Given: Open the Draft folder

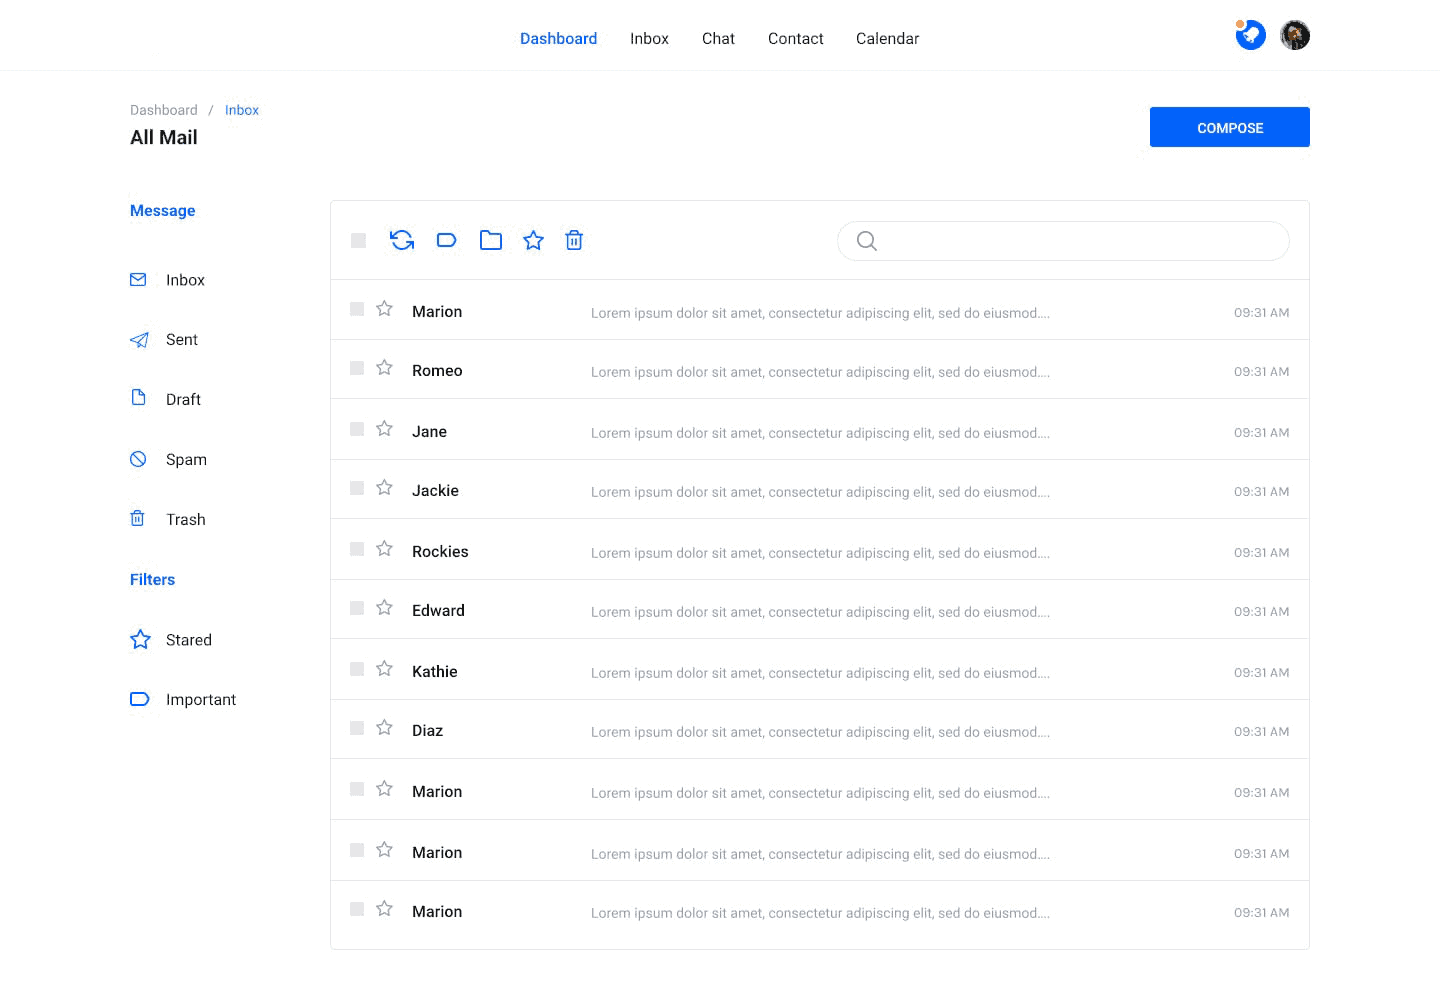Looking at the screenshot, I should point(183,399).
